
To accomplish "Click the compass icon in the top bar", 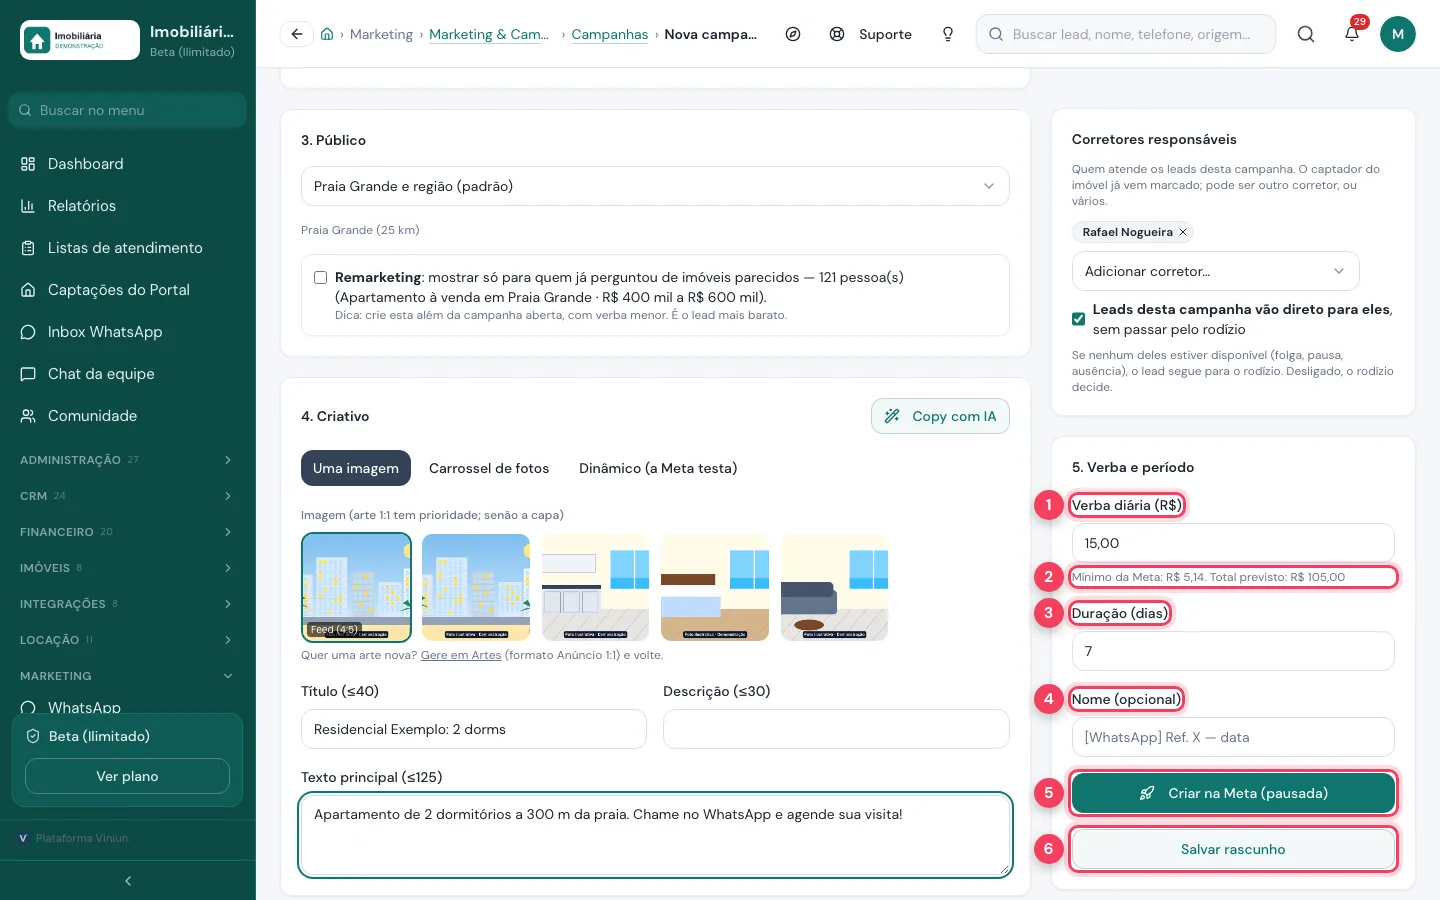I will 793,34.
